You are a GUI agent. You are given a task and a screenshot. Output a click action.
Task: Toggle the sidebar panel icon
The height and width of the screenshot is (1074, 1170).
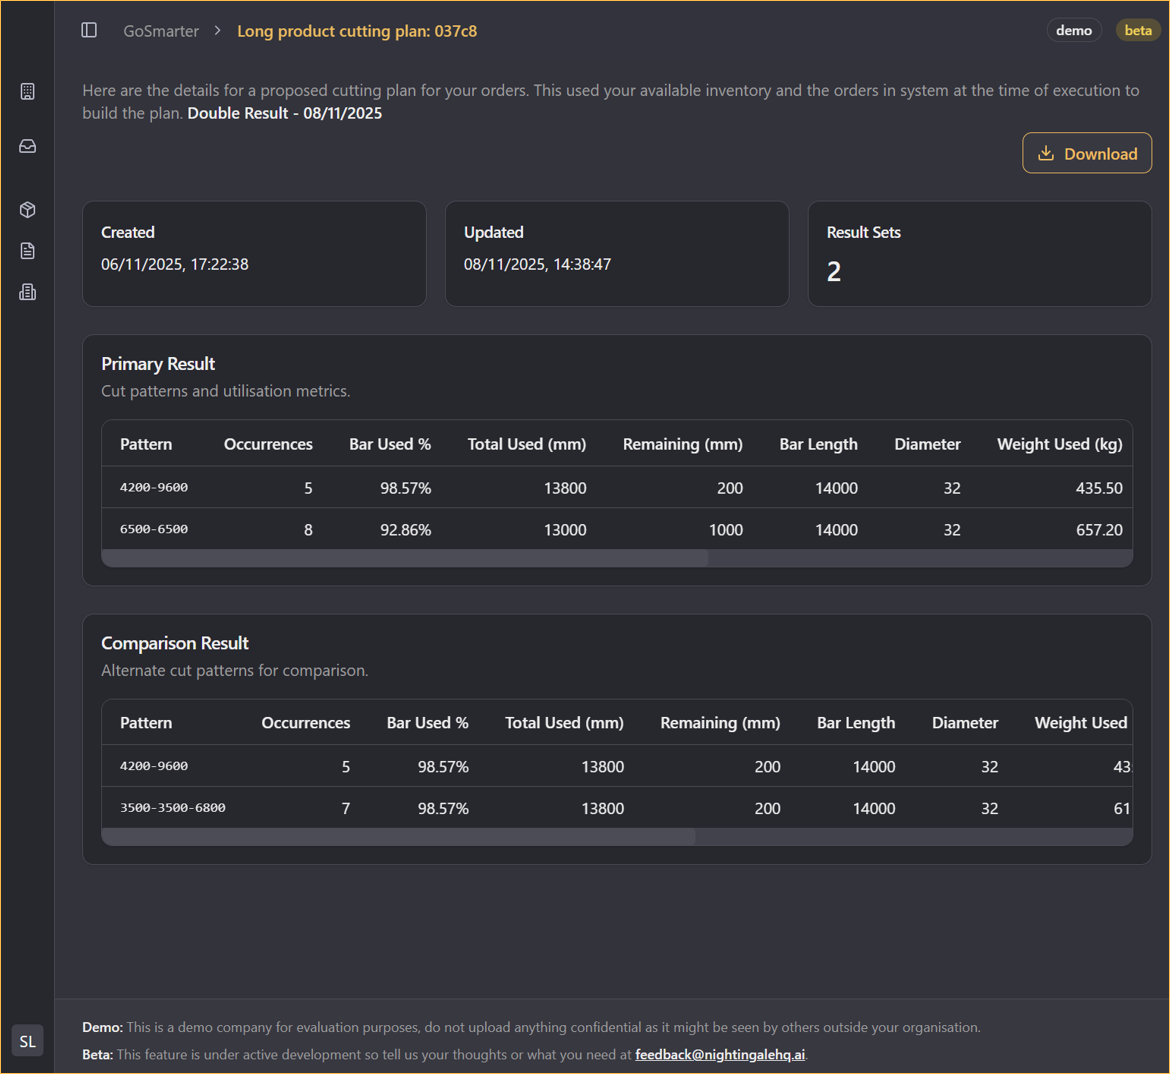click(x=89, y=30)
